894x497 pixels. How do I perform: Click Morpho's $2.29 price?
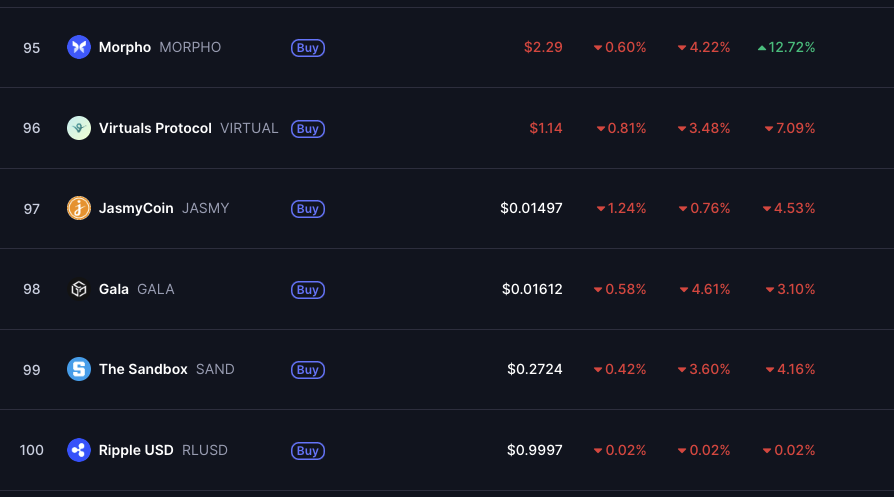[x=543, y=47]
